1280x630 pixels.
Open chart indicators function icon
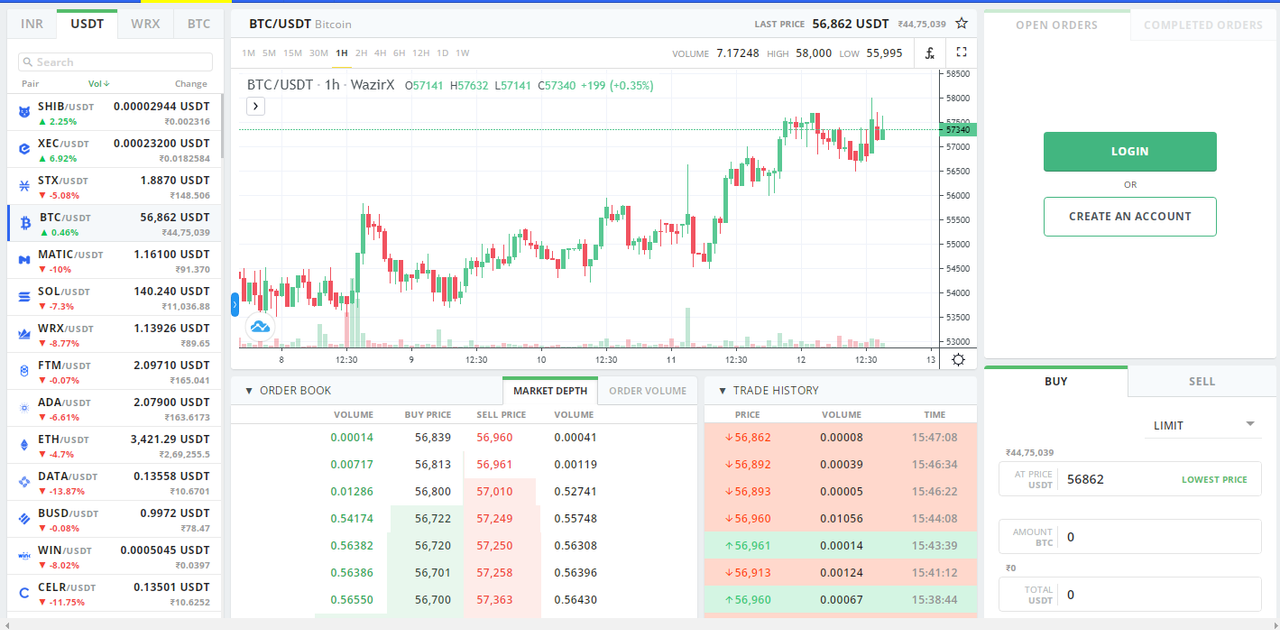coord(930,53)
